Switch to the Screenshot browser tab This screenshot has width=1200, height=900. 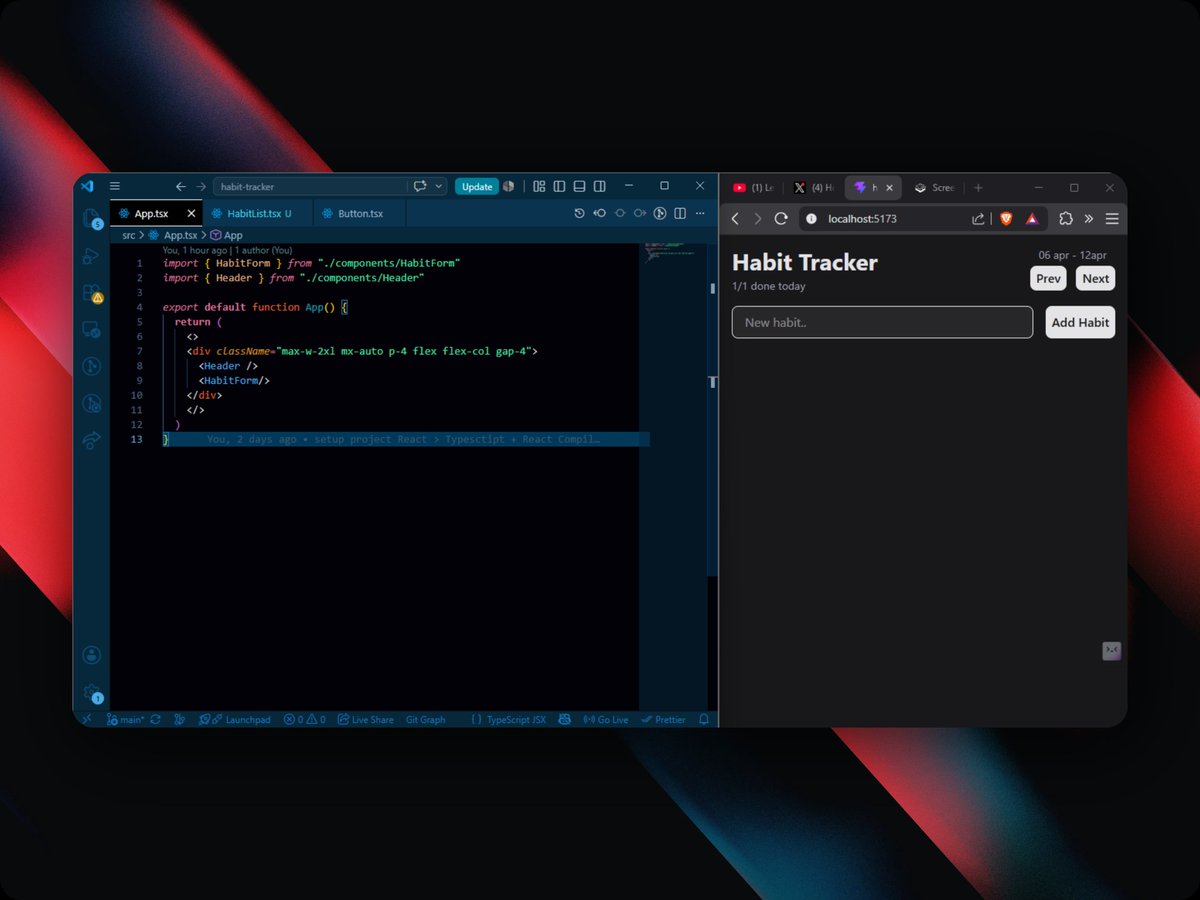pyautogui.click(x=934, y=187)
